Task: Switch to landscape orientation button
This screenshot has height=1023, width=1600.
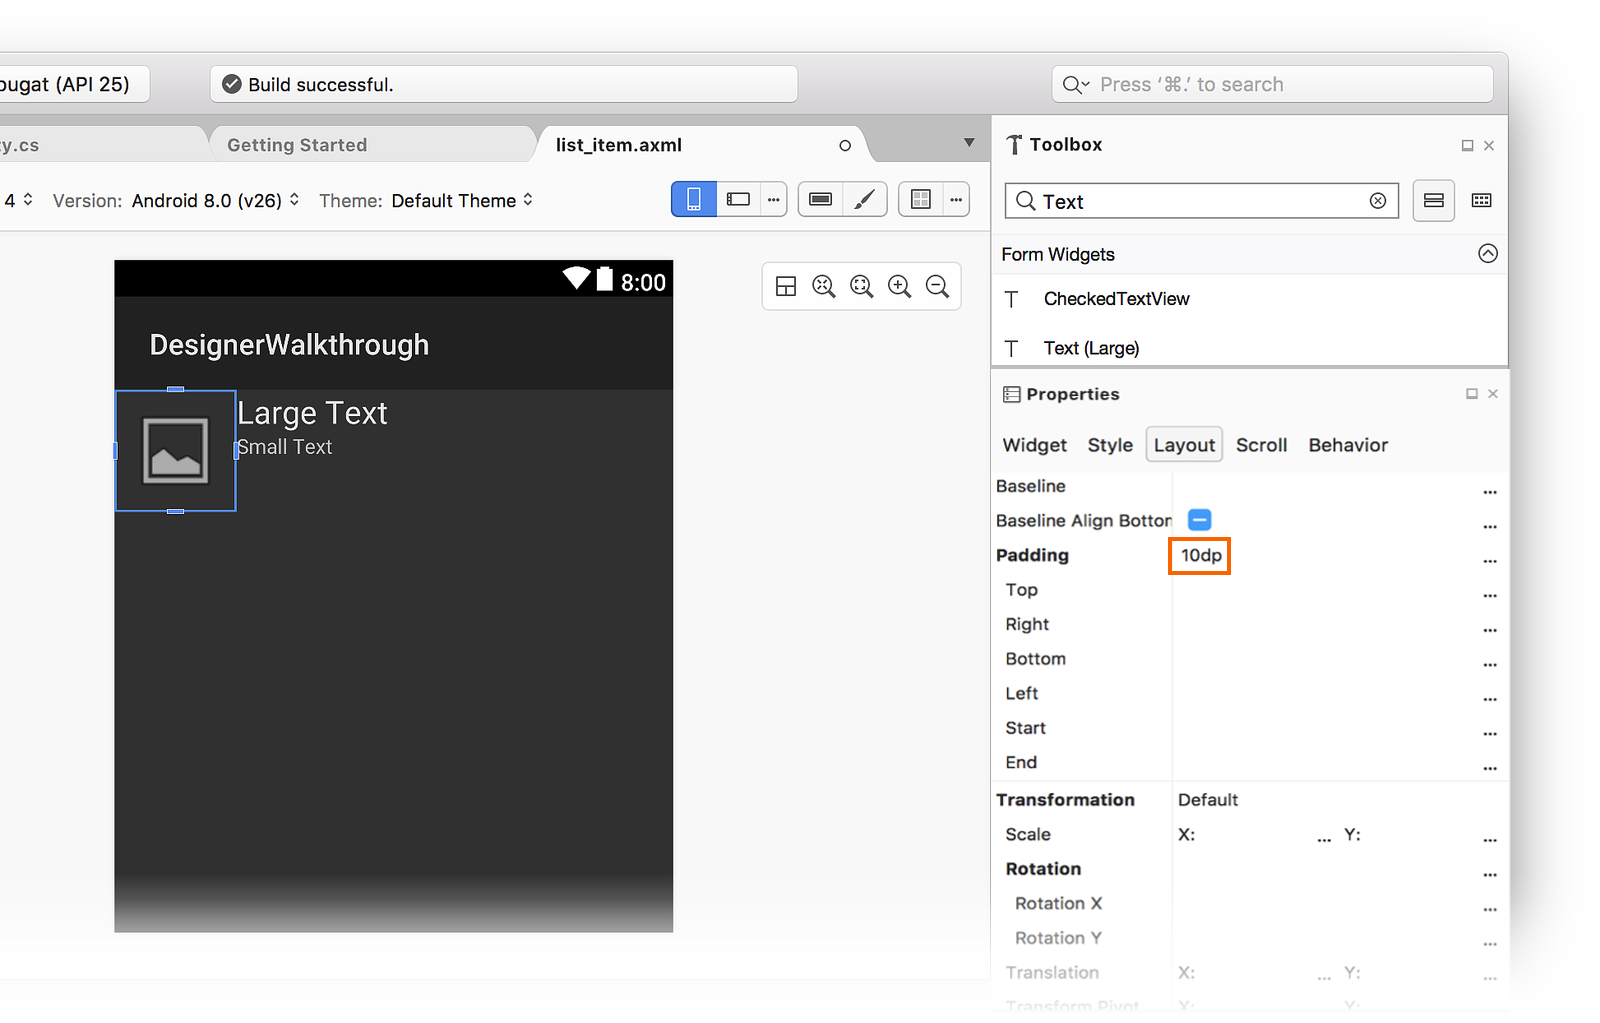Action: point(738,199)
